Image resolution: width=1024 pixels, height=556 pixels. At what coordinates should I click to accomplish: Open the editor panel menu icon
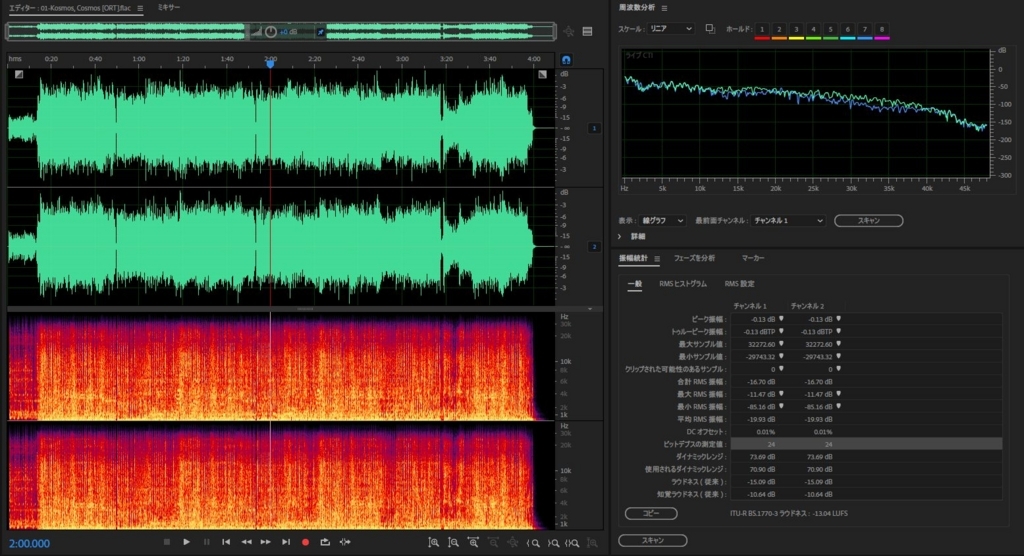pos(140,8)
